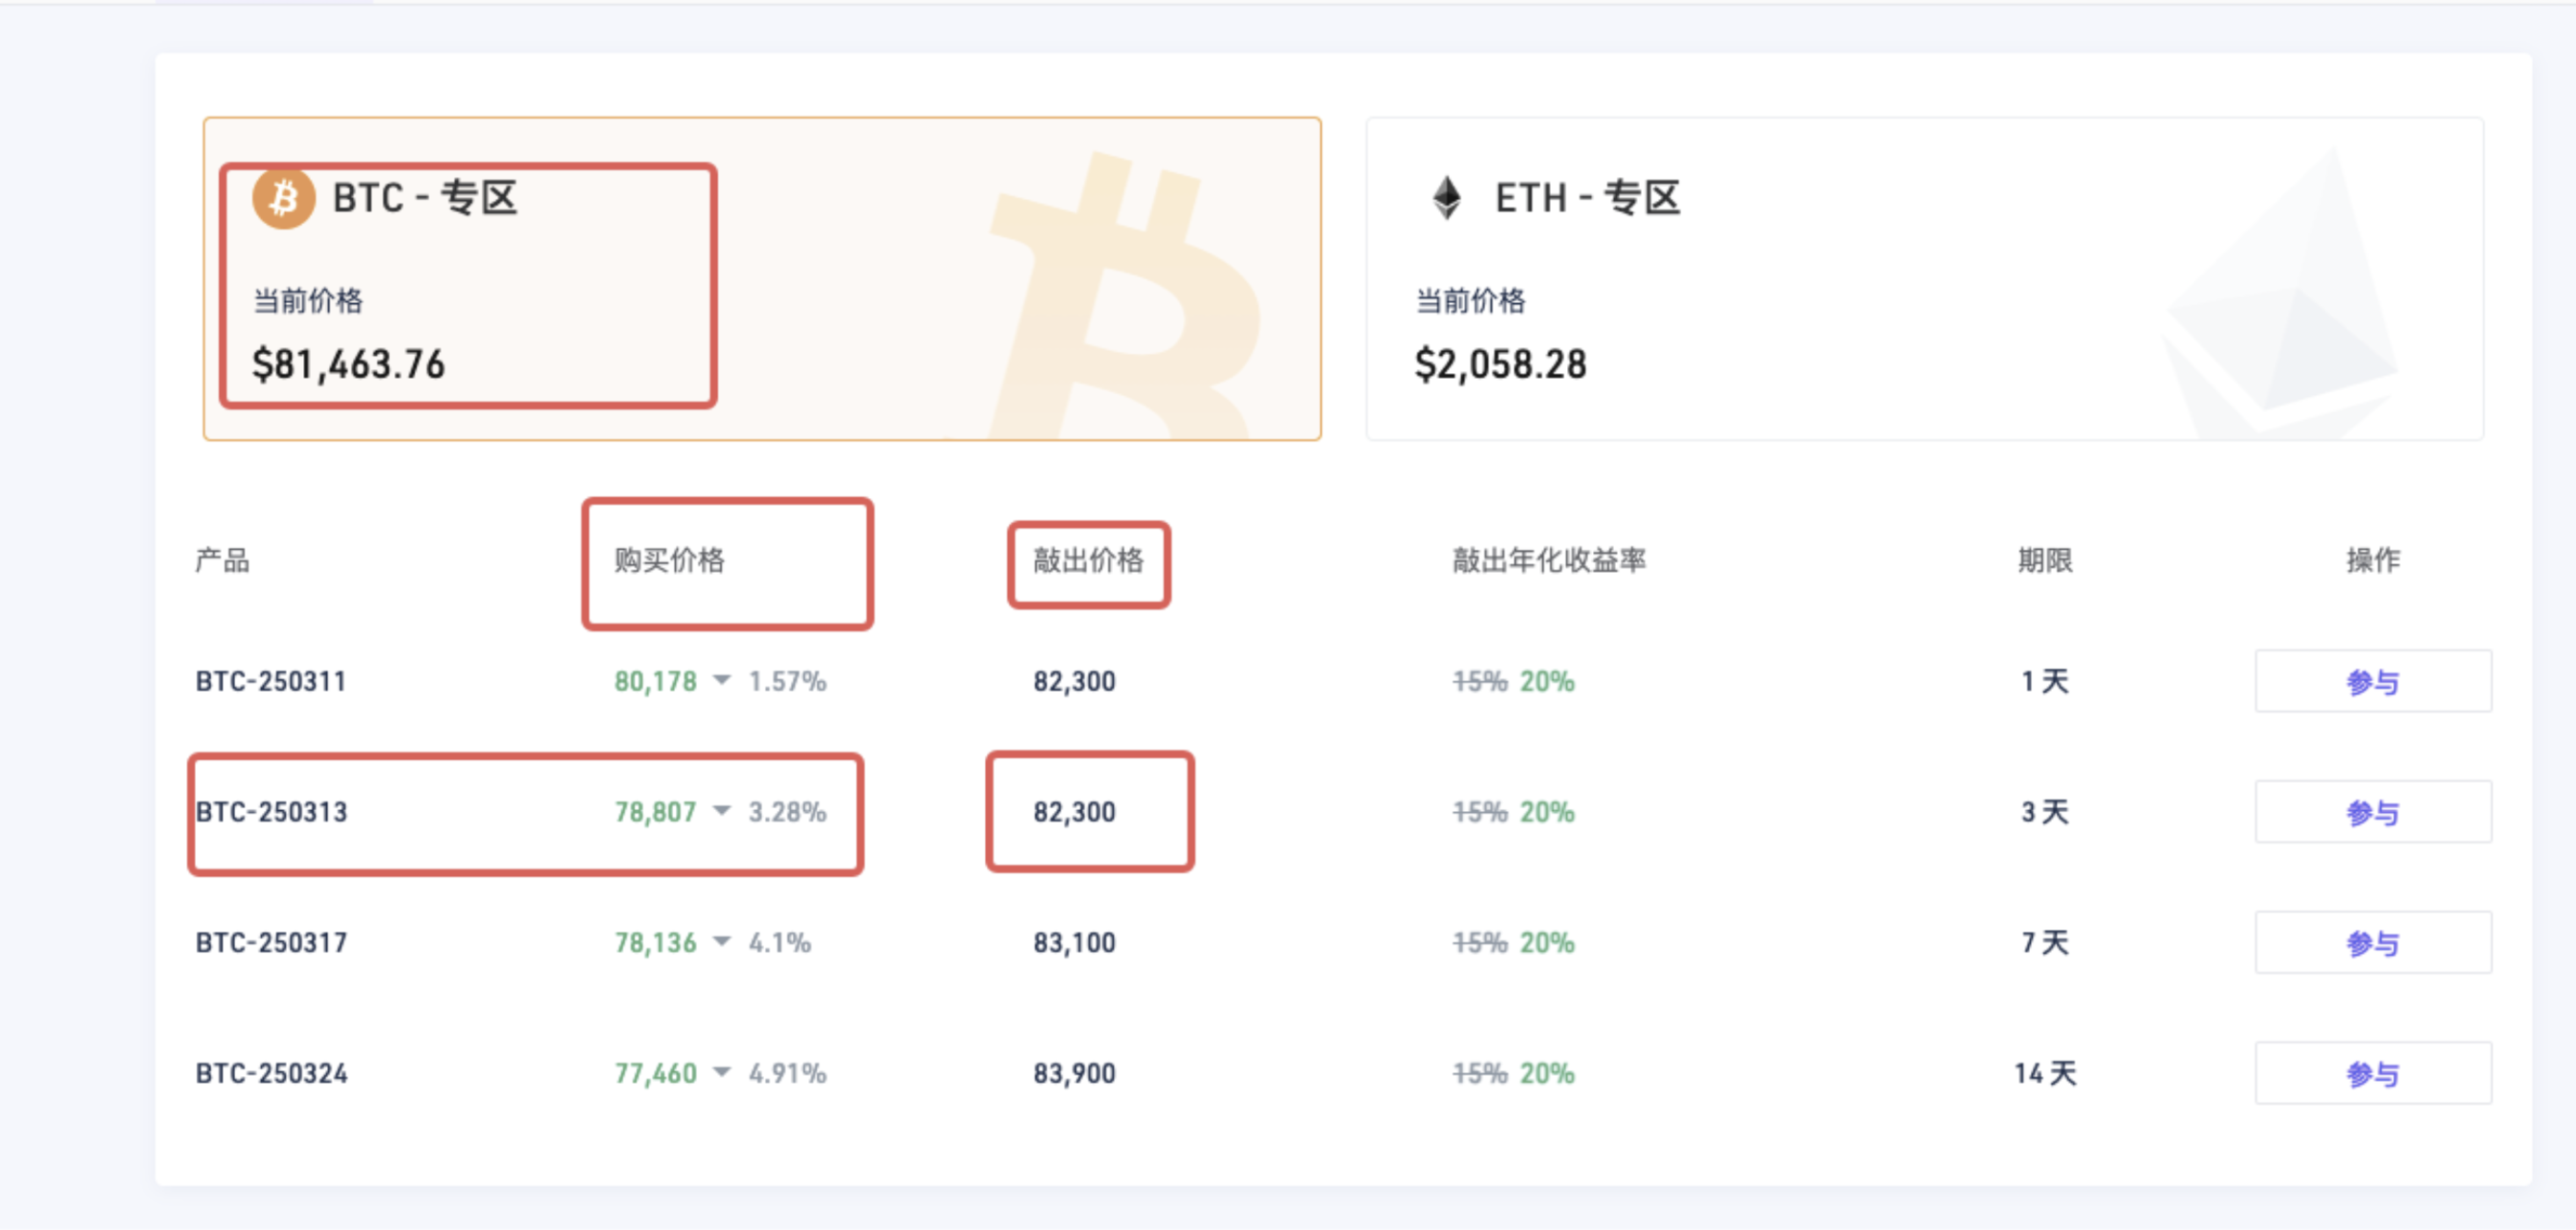This screenshot has width=2576, height=1230.
Task: Click the Ethereum diamond logo icon
Action: point(1446,198)
